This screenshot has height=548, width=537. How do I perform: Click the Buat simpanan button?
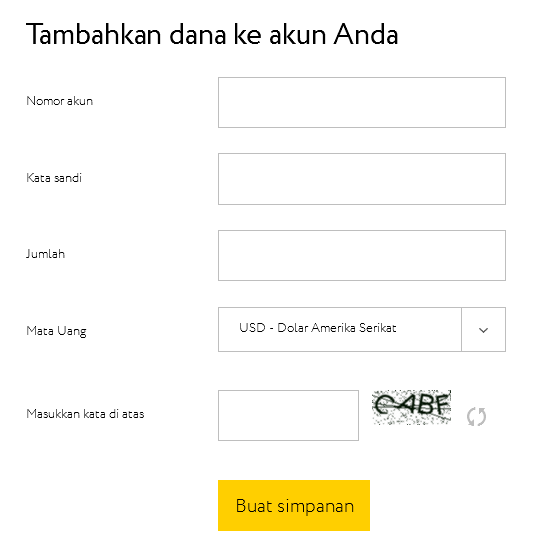coord(294,505)
